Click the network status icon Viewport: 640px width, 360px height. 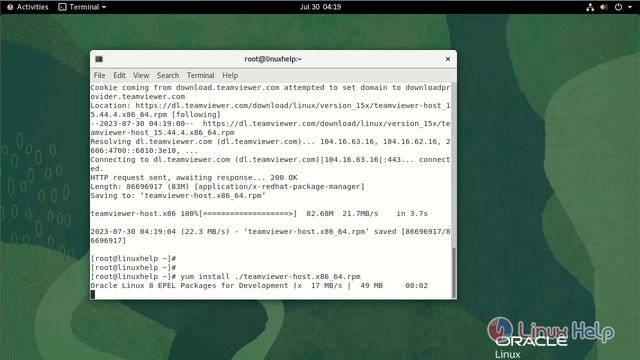click(590, 7)
